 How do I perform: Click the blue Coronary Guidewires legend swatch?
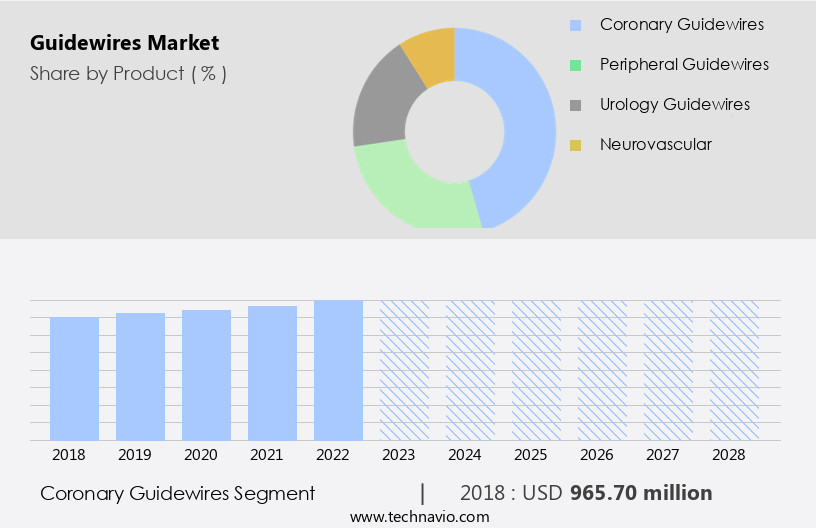click(x=575, y=25)
